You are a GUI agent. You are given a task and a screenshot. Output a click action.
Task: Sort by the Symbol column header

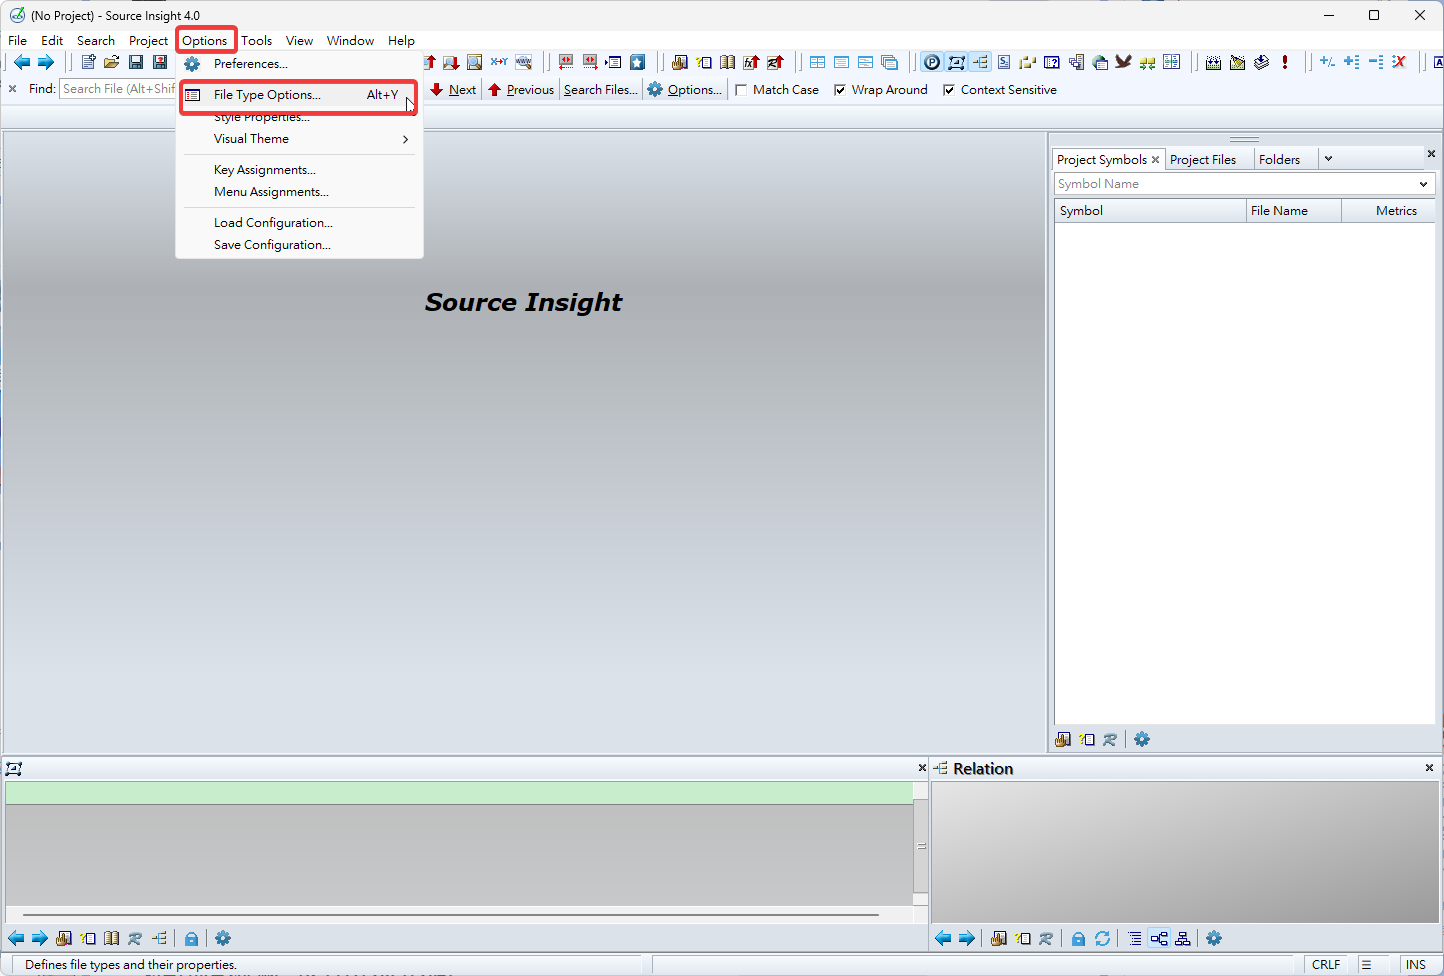point(1150,211)
